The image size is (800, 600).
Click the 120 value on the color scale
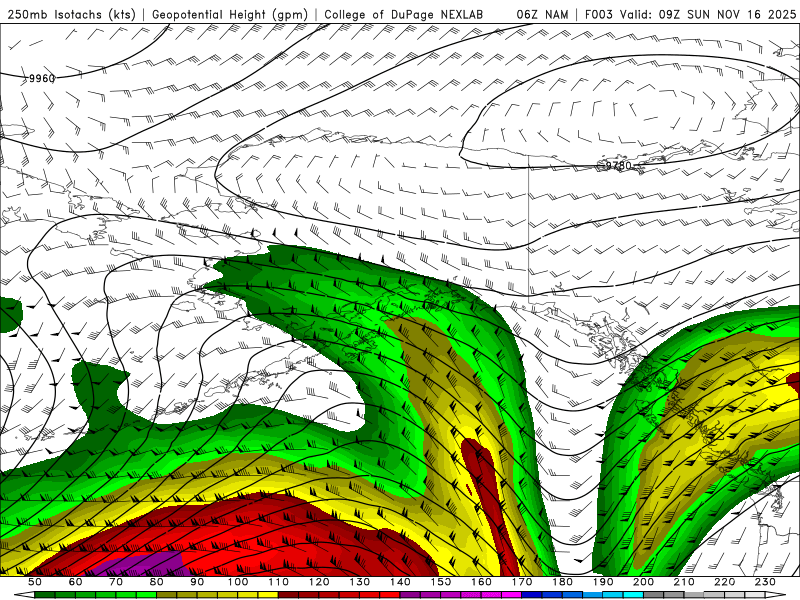pyautogui.click(x=319, y=582)
